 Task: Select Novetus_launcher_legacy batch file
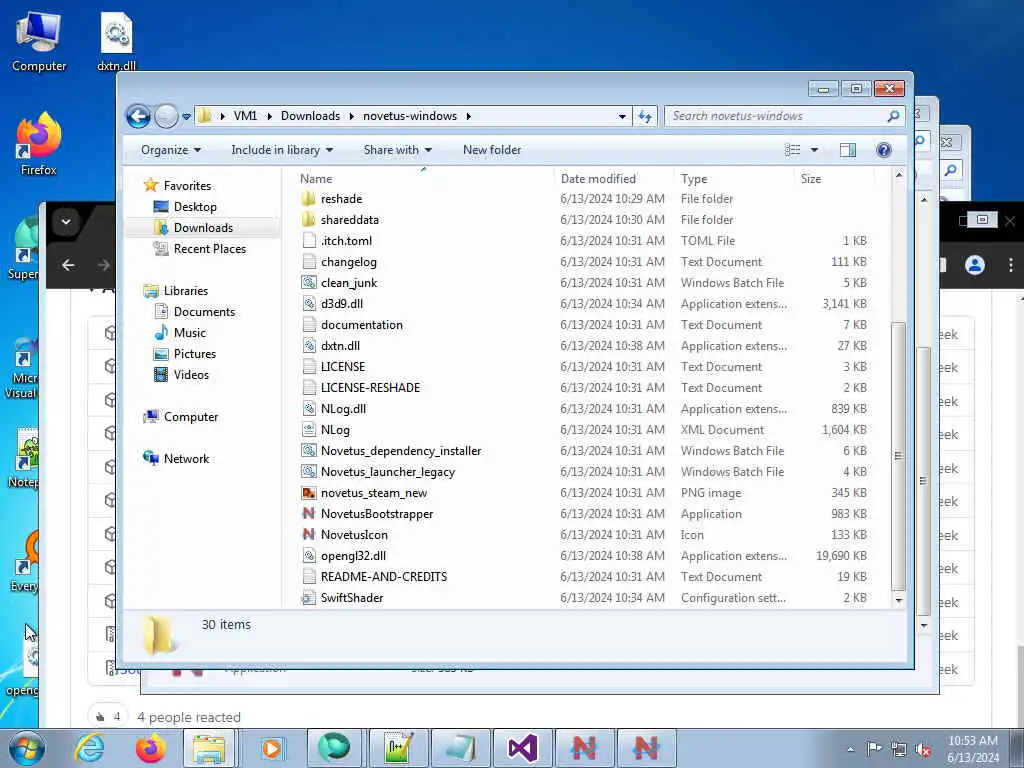click(387, 472)
